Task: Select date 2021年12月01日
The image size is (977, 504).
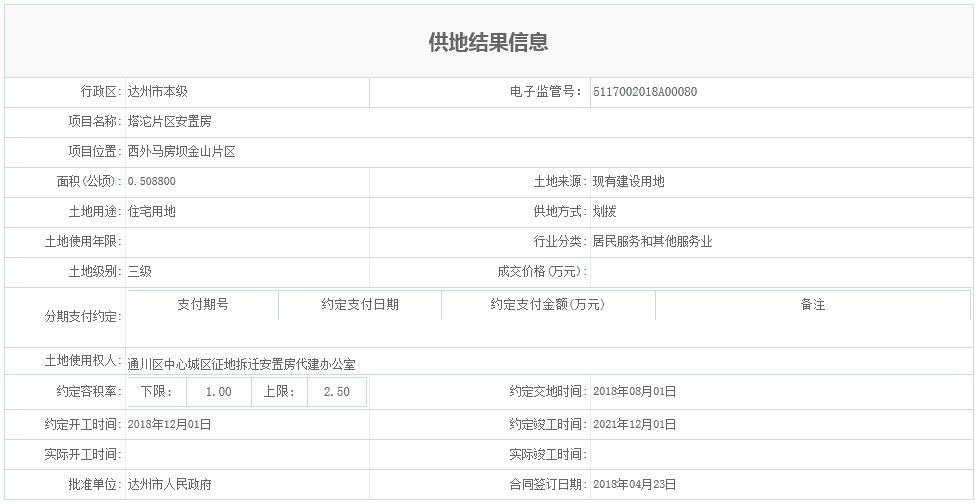Action: (634, 424)
